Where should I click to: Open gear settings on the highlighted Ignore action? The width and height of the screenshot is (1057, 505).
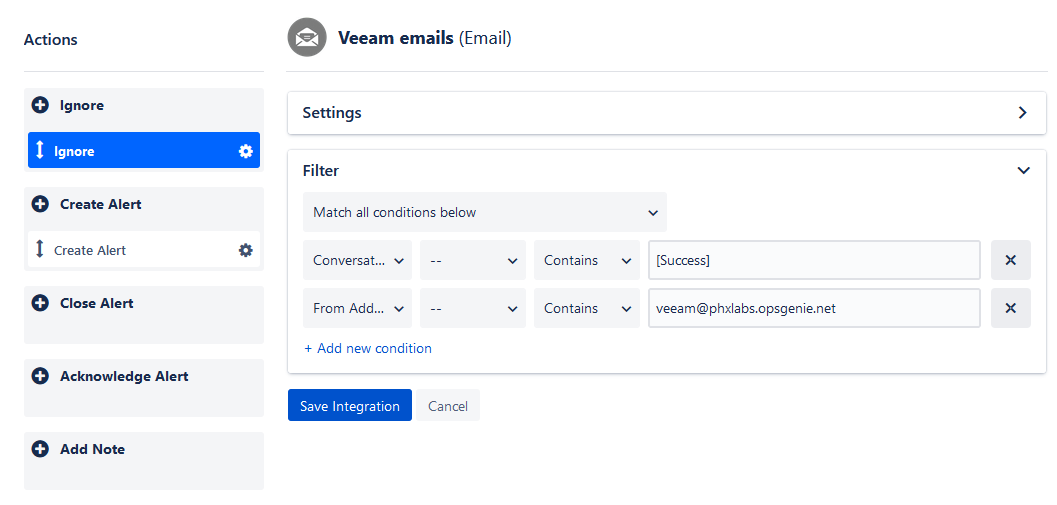click(x=245, y=151)
